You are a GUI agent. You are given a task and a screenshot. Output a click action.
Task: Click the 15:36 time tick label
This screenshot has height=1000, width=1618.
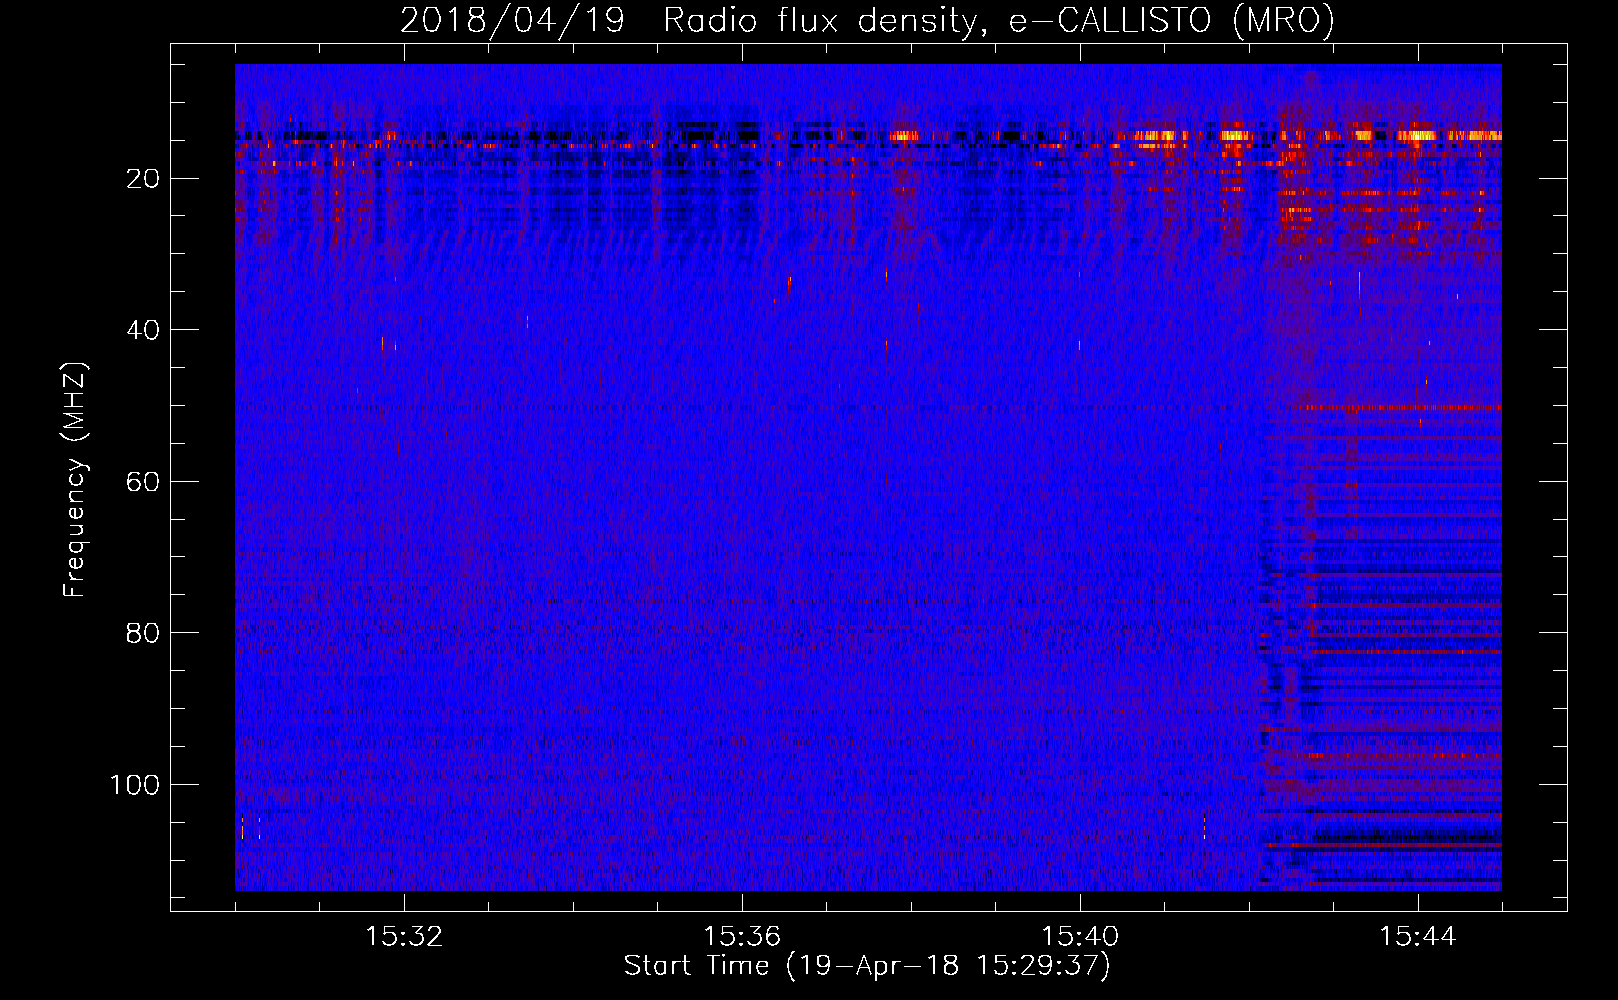tap(742, 937)
